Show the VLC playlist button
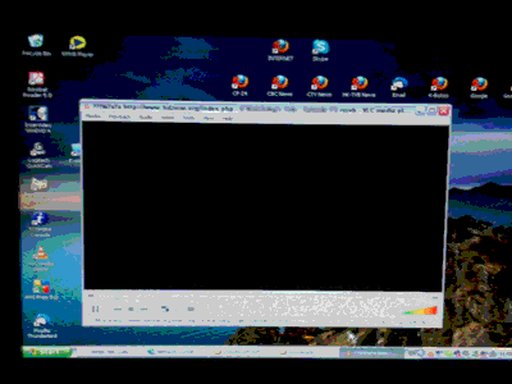The height and width of the screenshot is (384, 512). (x=191, y=309)
